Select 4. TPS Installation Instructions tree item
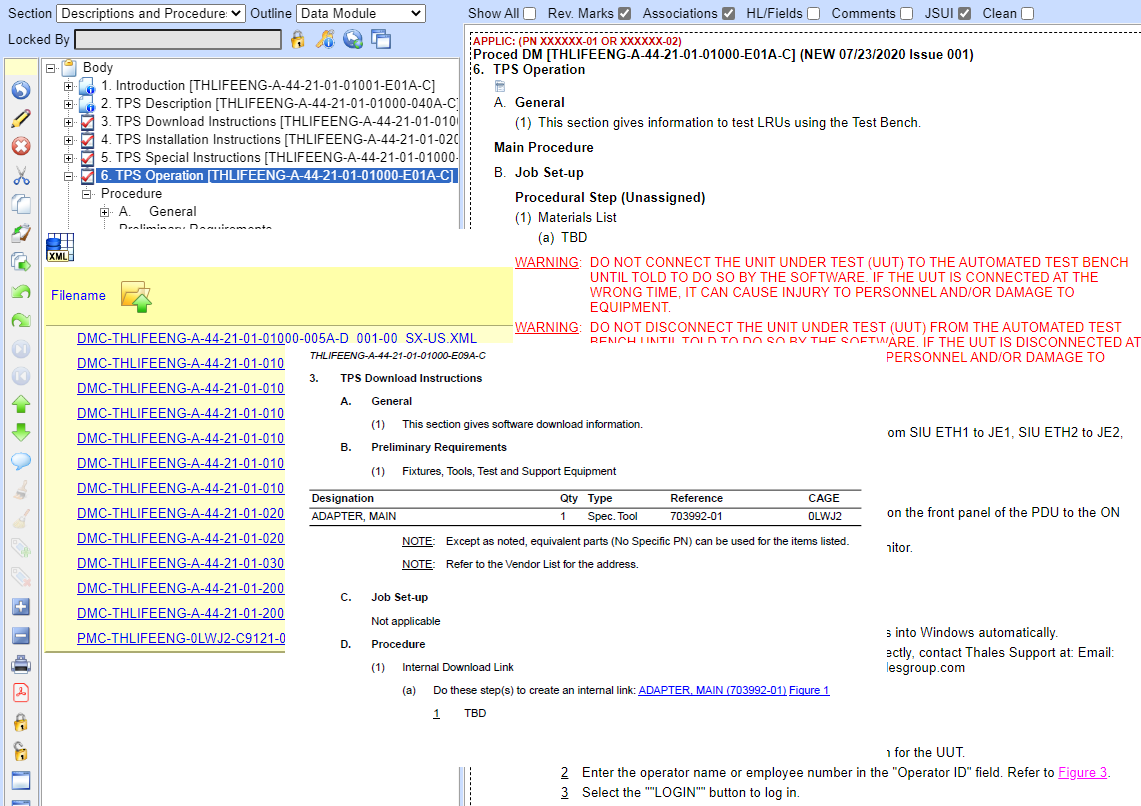 point(279,140)
